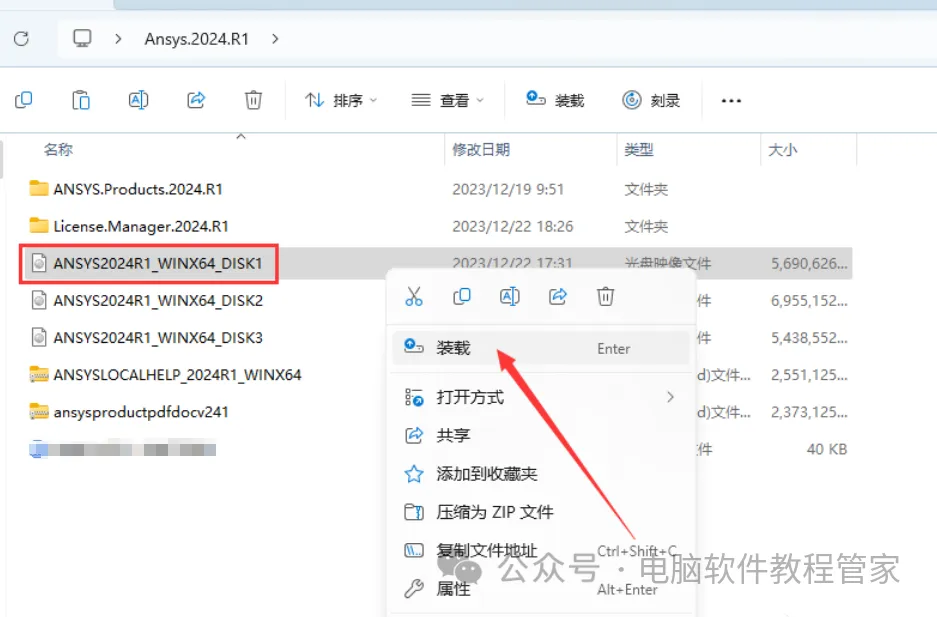Click the 刻录 burn toolbar button
937x617 pixels.
tap(651, 100)
